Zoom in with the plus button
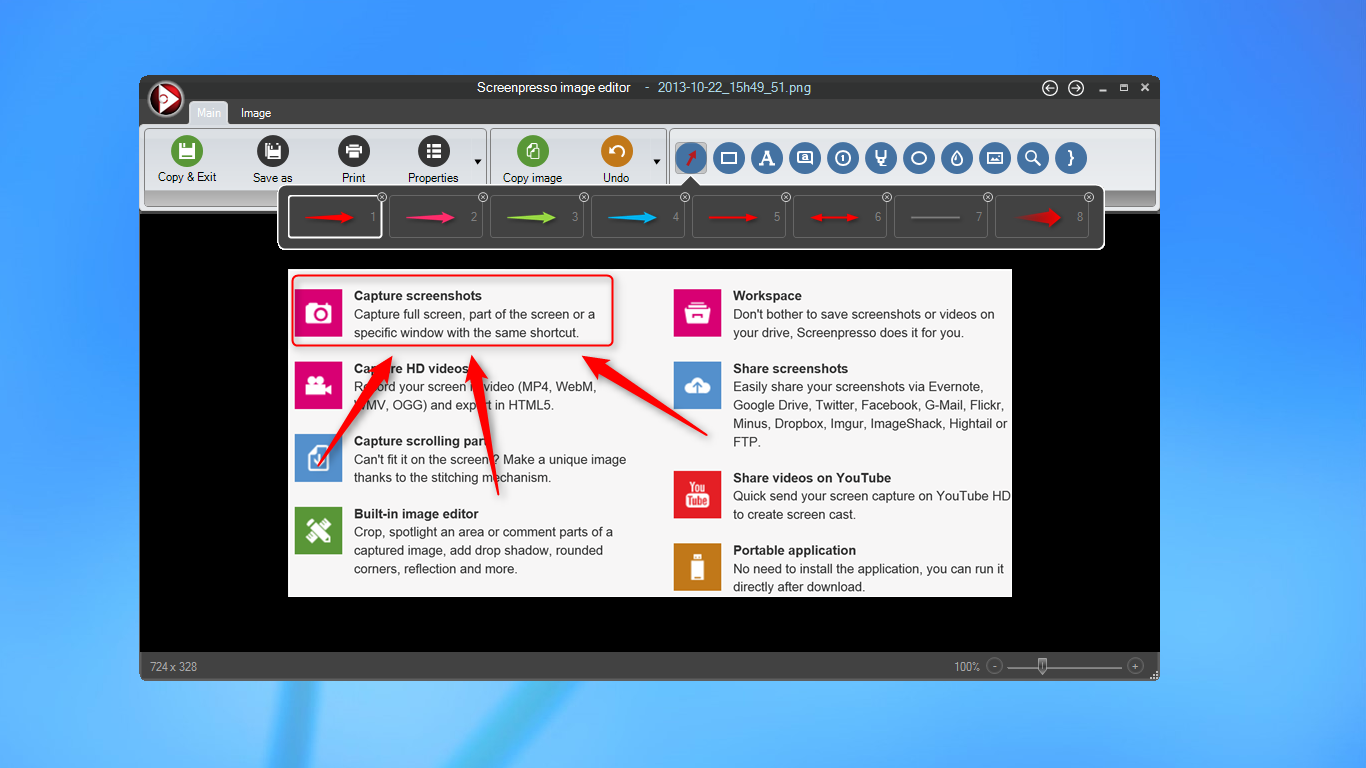Screen dimensions: 1366x768 pos(1135,666)
